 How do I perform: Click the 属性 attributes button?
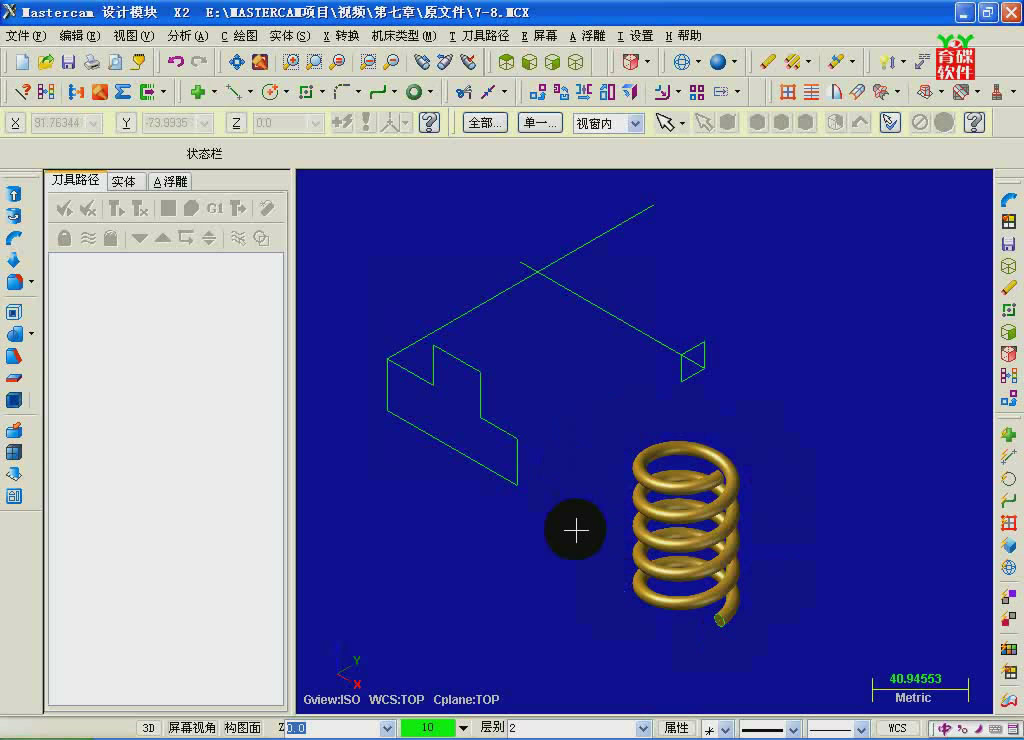676,728
